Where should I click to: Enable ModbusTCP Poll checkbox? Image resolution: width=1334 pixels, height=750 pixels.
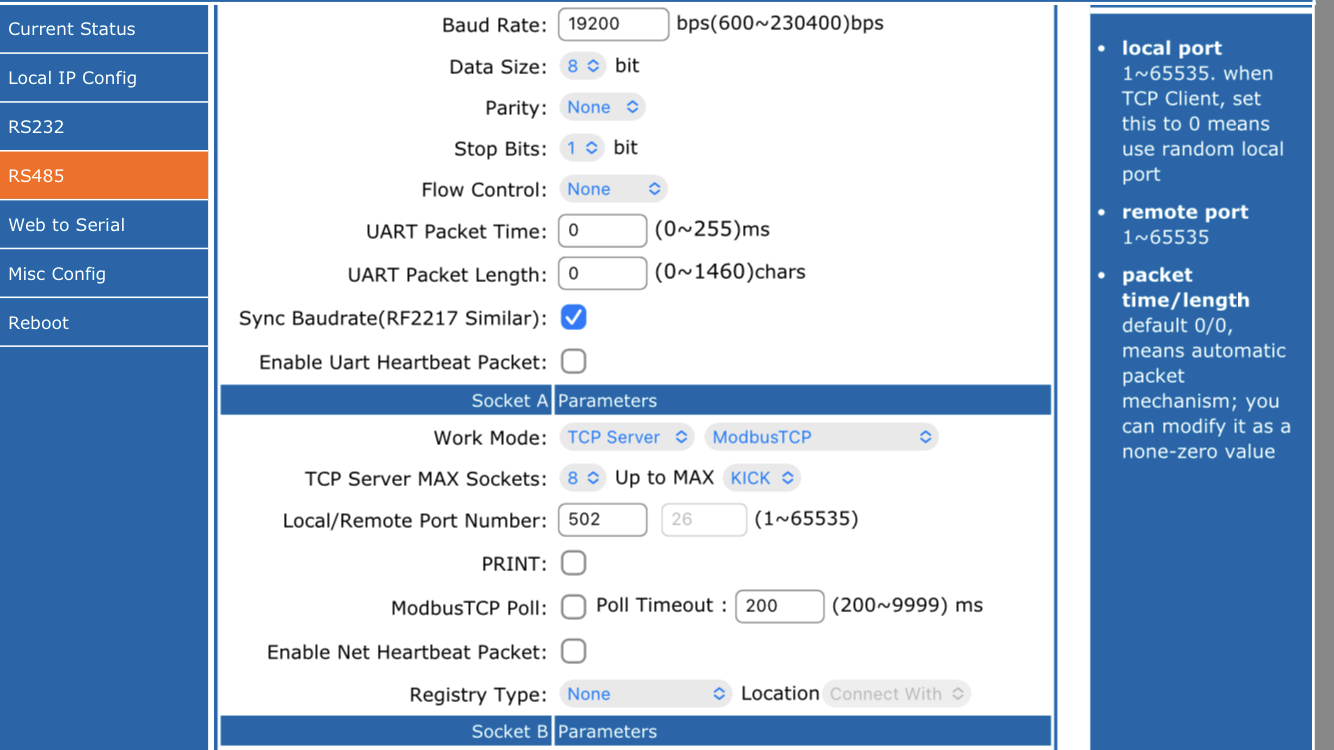point(573,606)
